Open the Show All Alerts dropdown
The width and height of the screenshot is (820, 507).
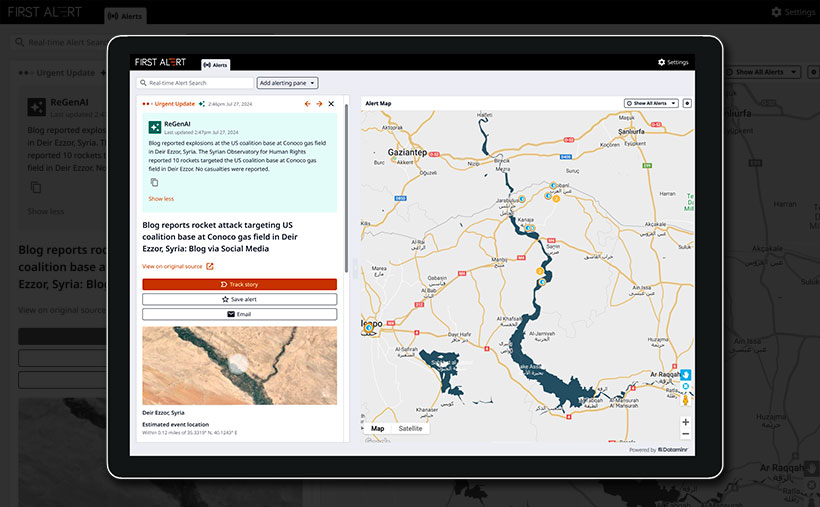point(651,103)
